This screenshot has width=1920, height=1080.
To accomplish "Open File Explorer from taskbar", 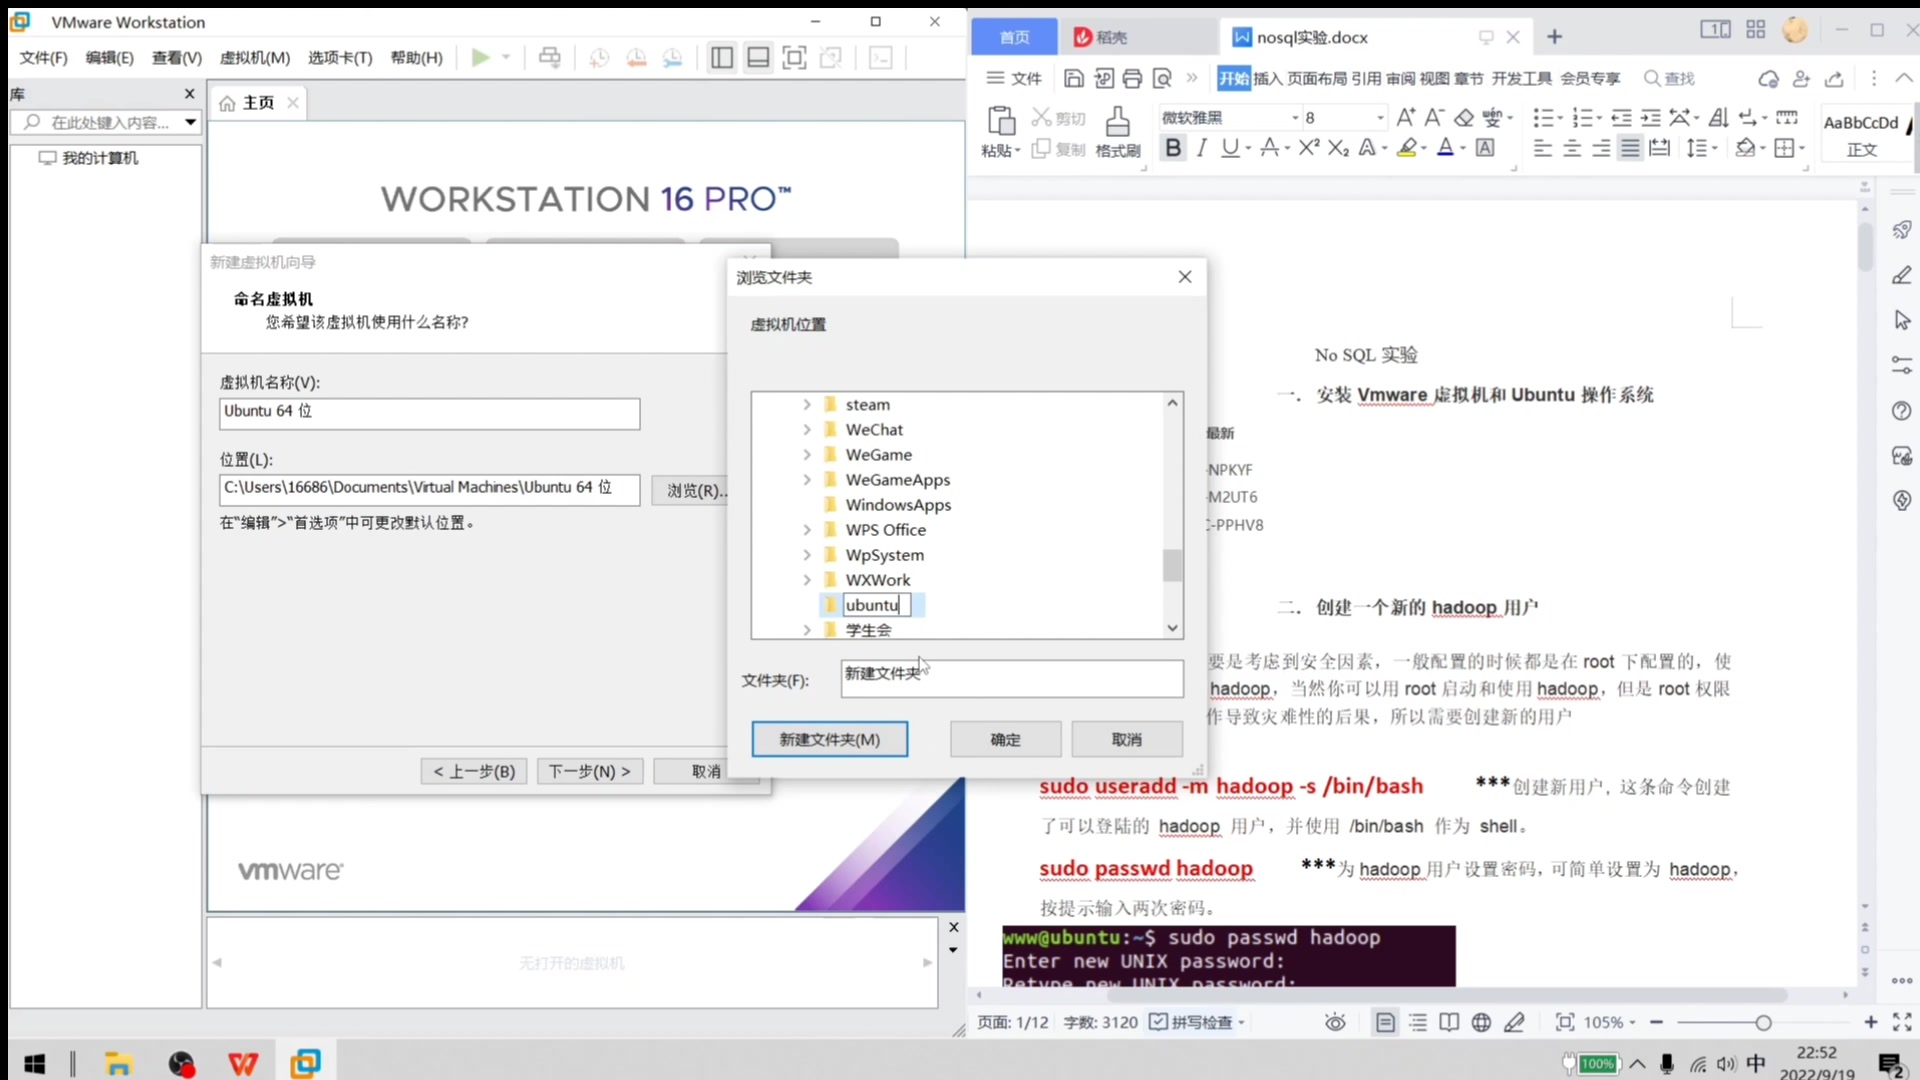I will [118, 1064].
